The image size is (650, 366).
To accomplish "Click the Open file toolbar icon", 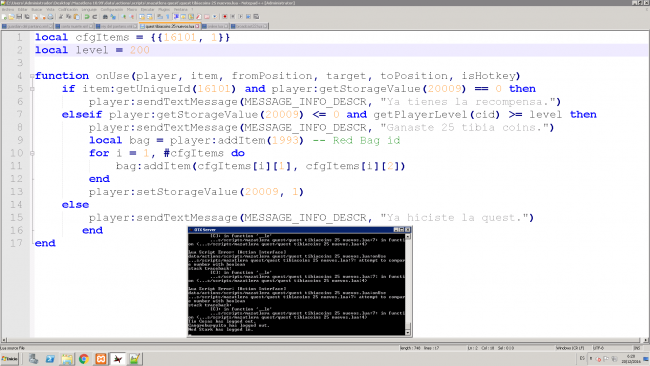I will pyautogui.click(x=11, y=17).
